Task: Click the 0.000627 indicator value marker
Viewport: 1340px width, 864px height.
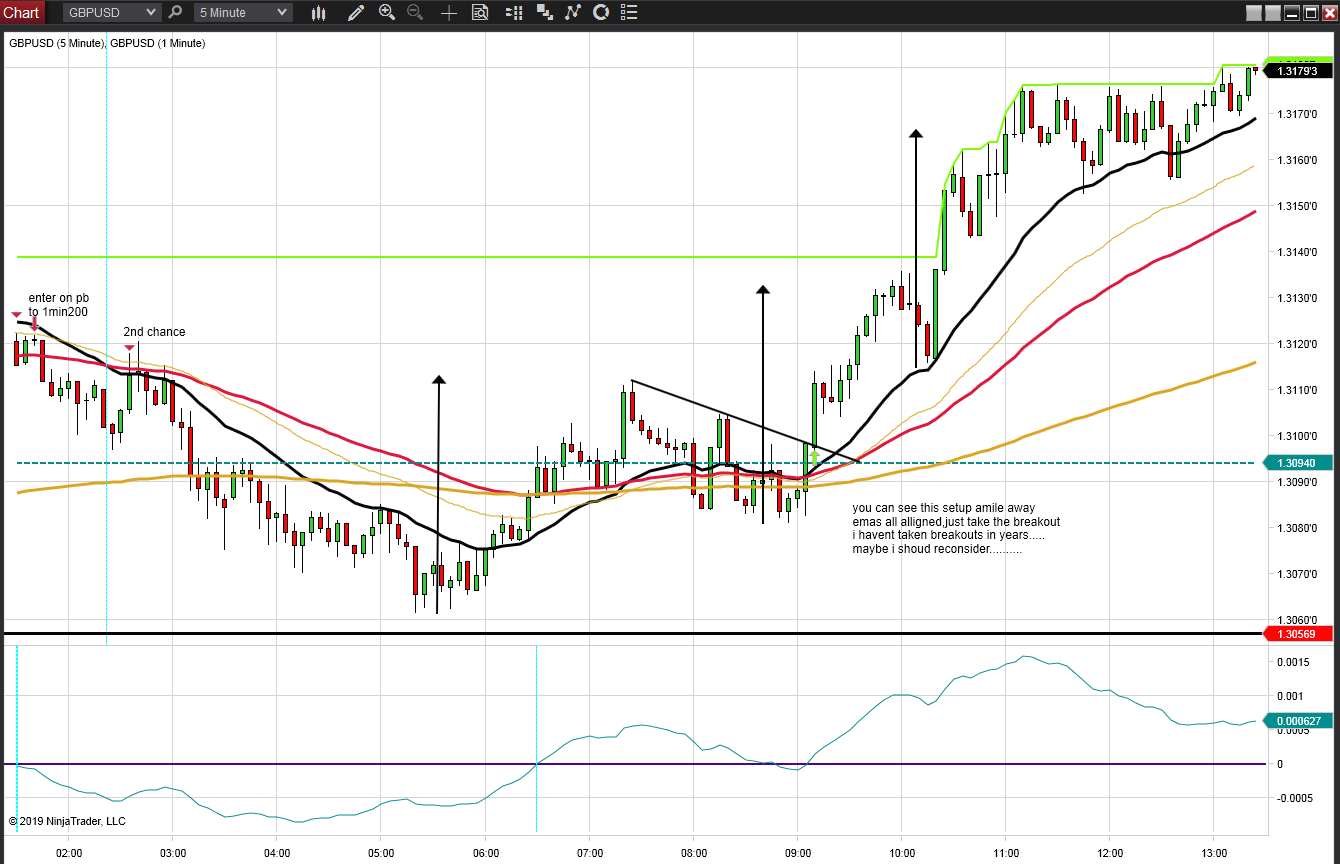Action: pyautogui.click(x=1299, y=721)
